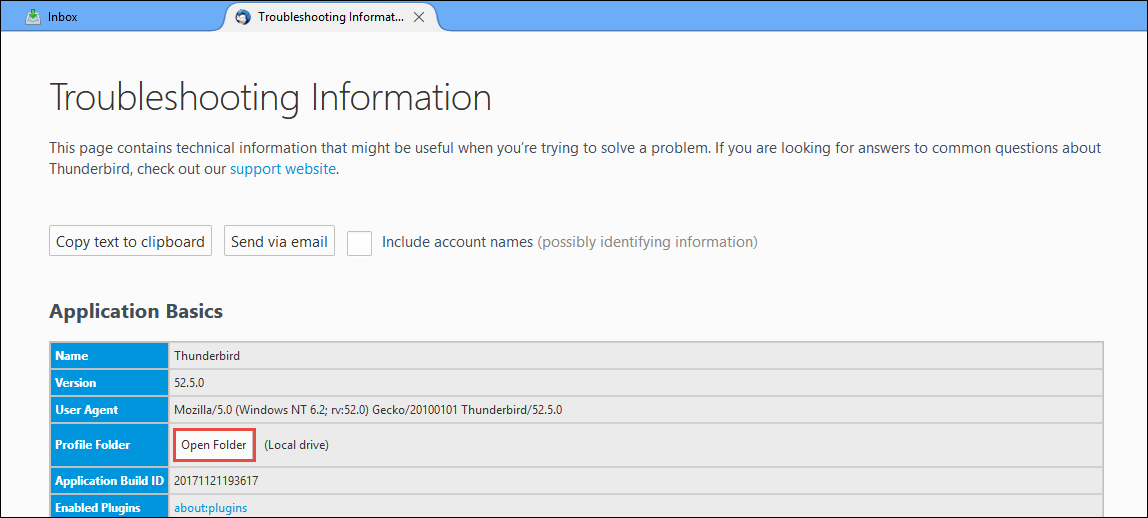Screen dimensions: 1148x518
Task: Click the Inbox tab download icon
Action: (x=32, y=17)
